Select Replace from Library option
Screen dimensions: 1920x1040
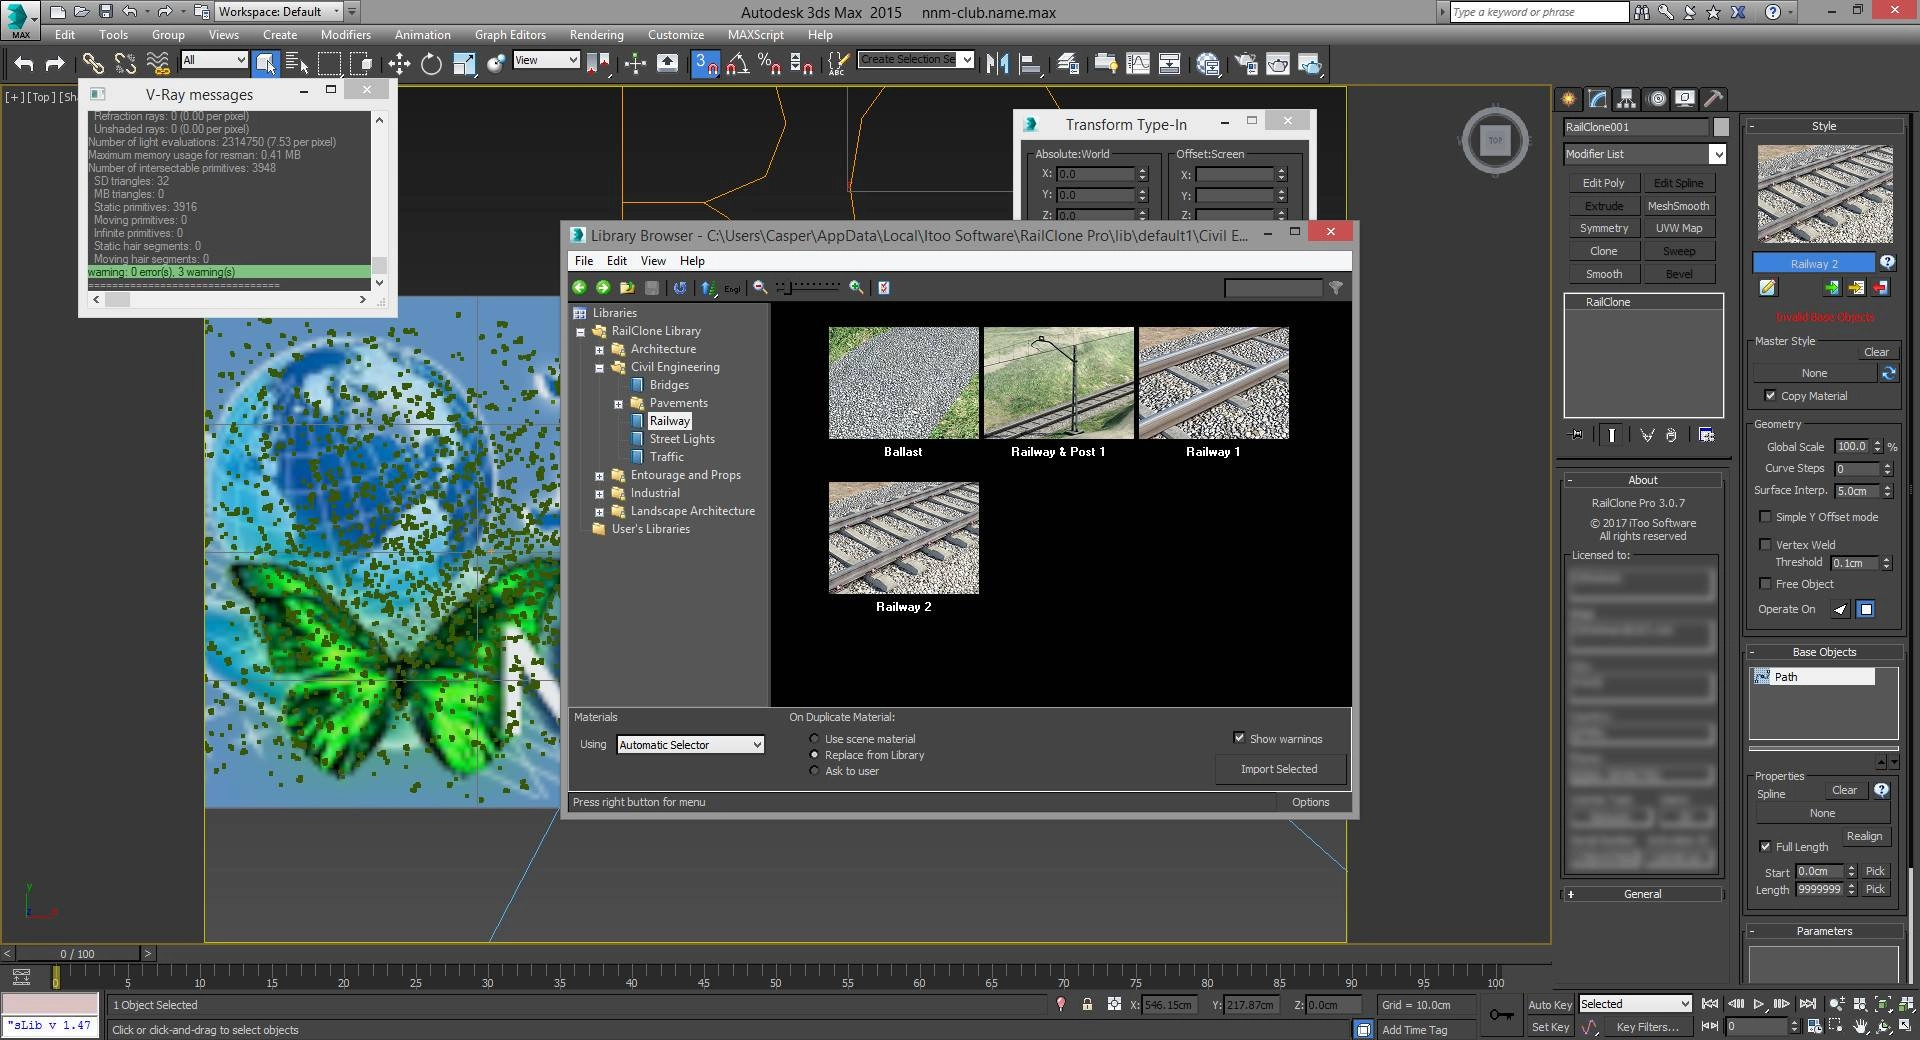click(x=814, y=755)
